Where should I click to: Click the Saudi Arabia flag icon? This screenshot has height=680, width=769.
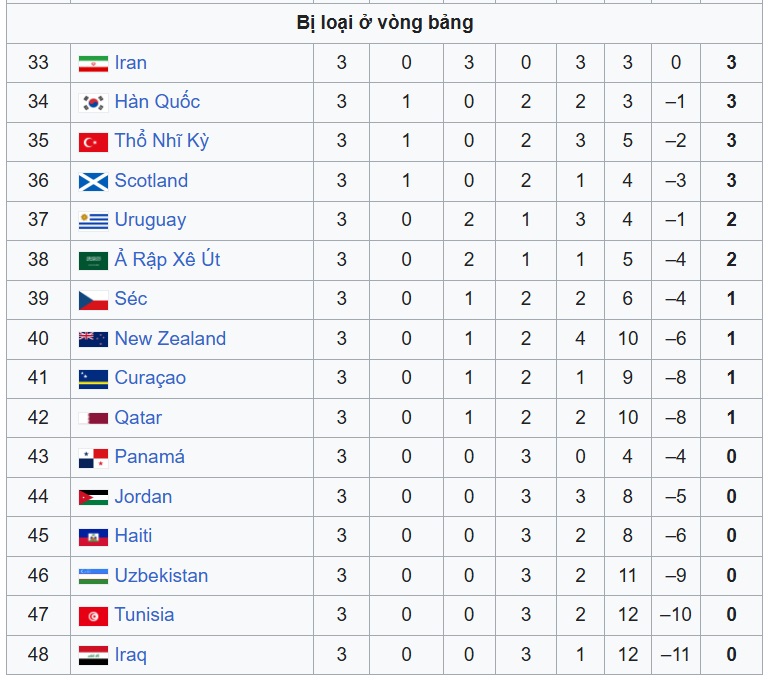click(93, 261)
